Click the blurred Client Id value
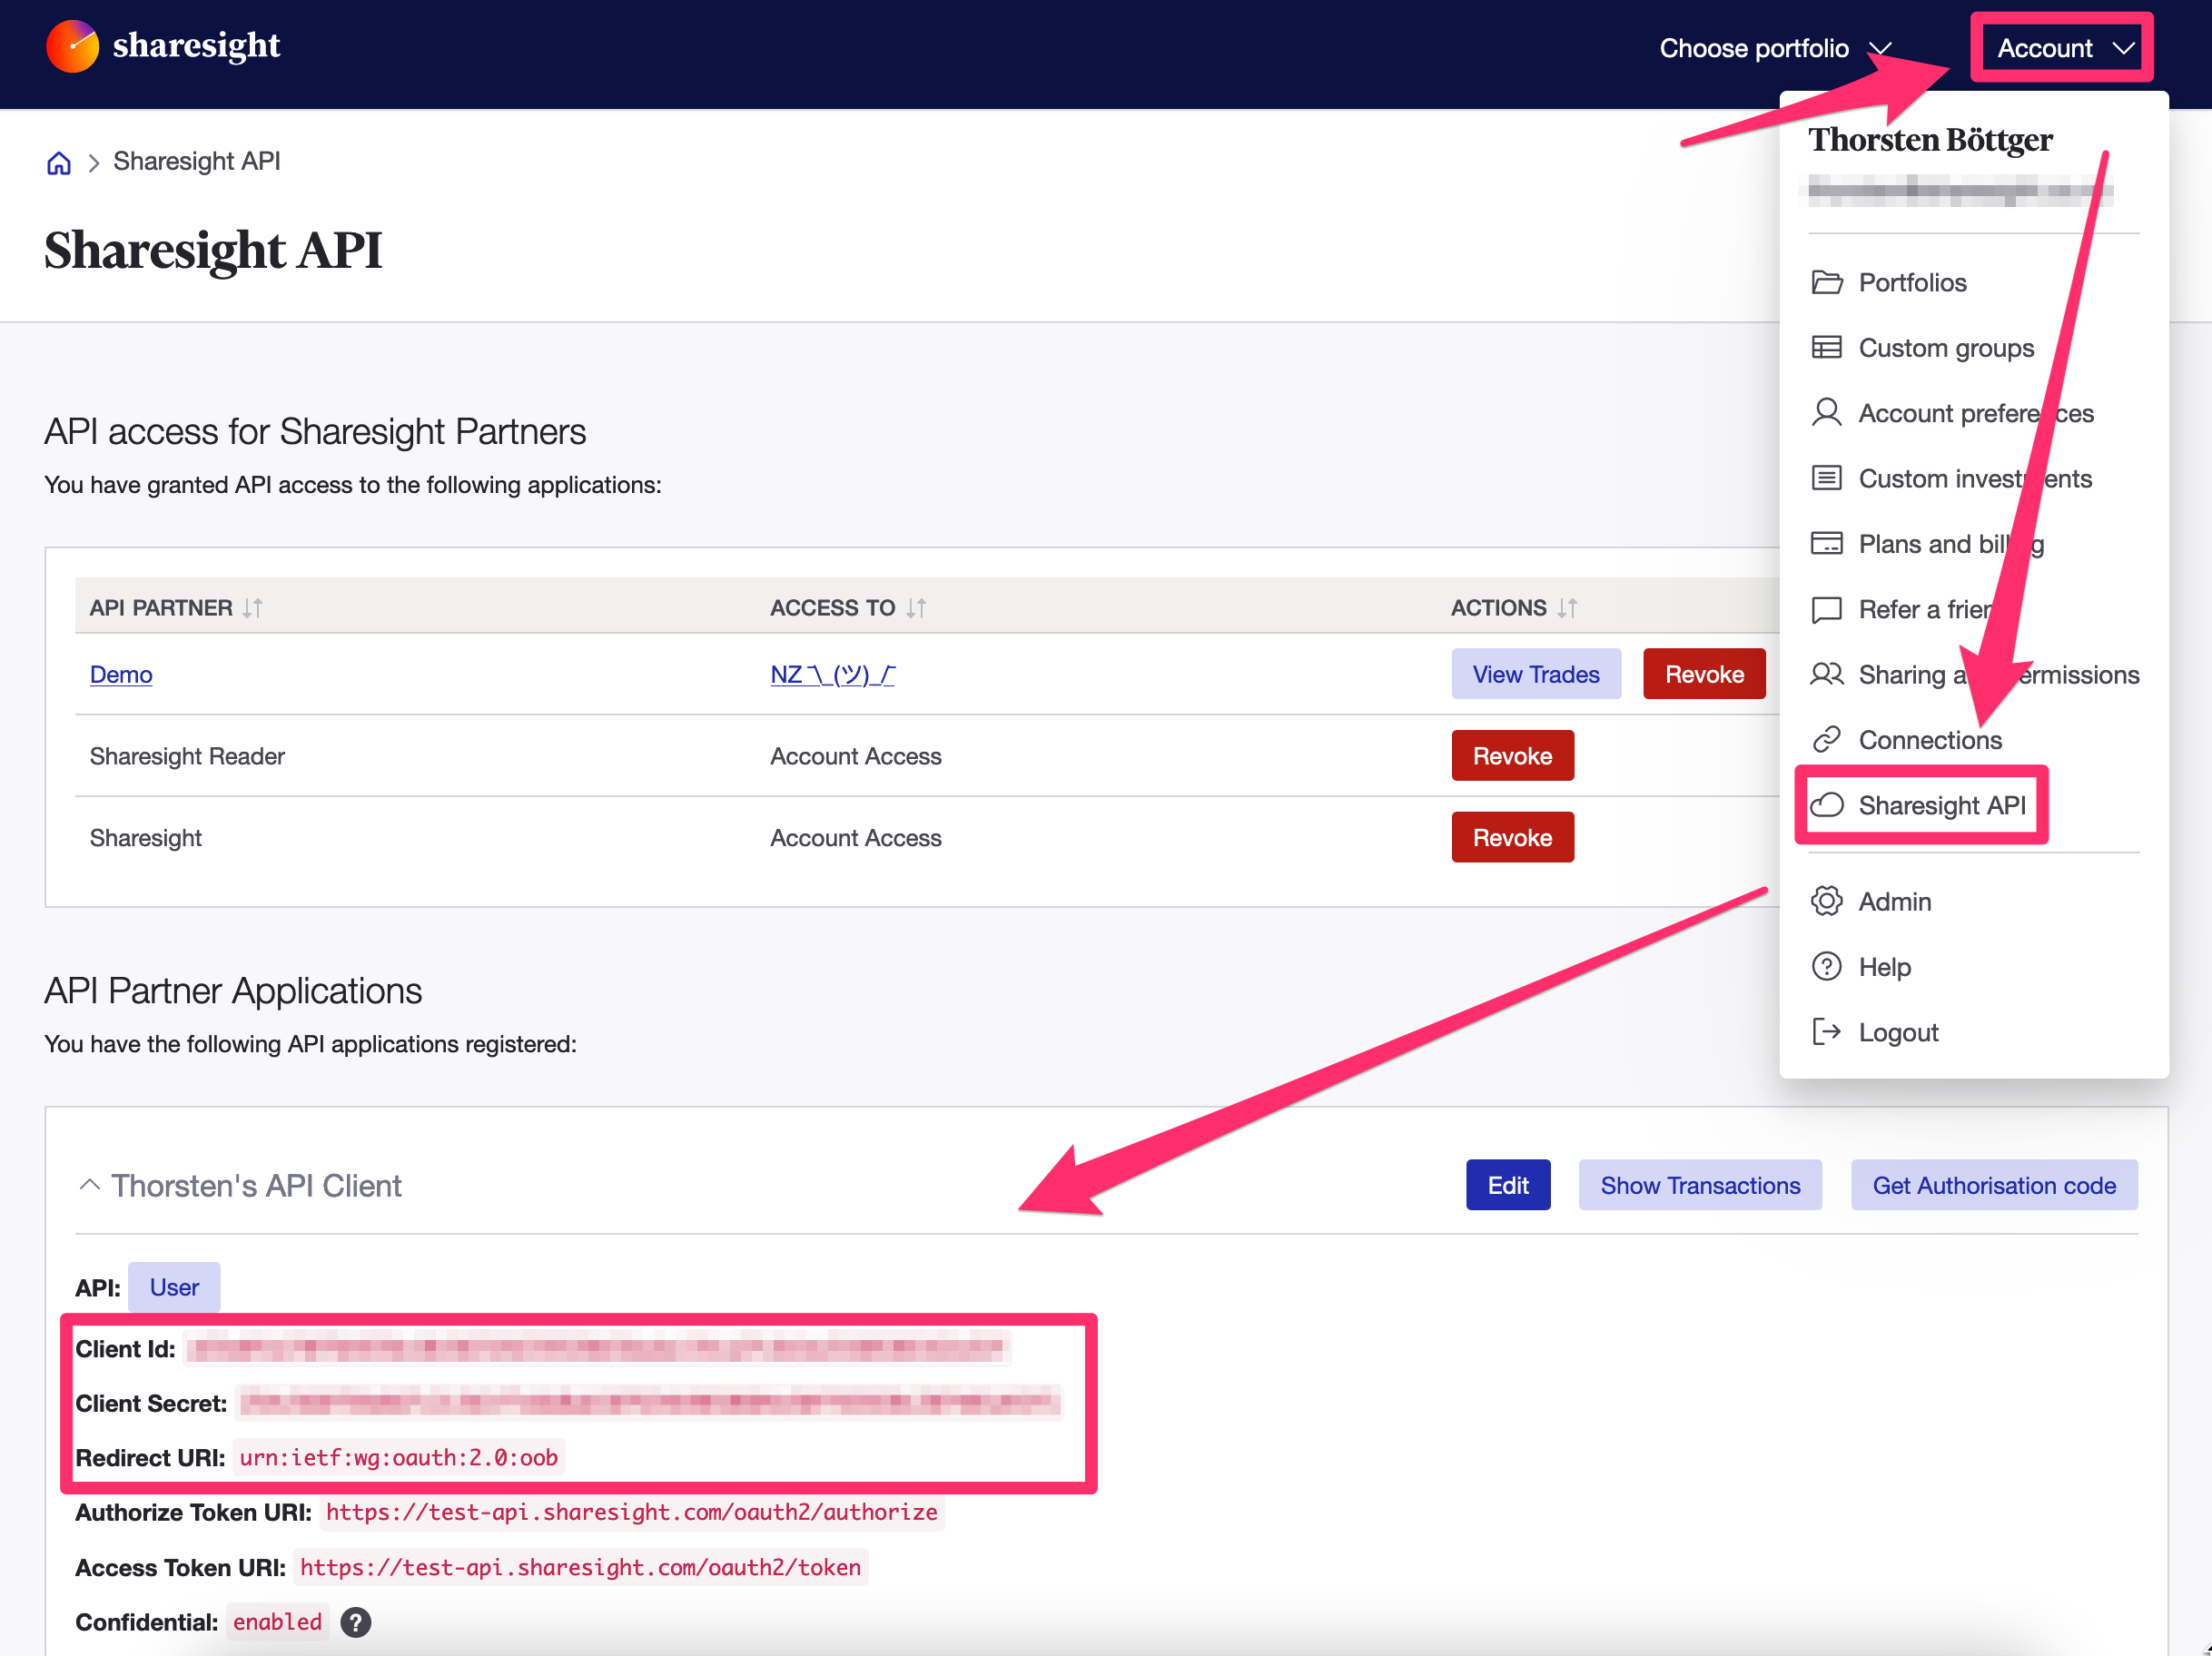The image size is (2212, 1656). pyautogui.click(x=597, y=1349)
